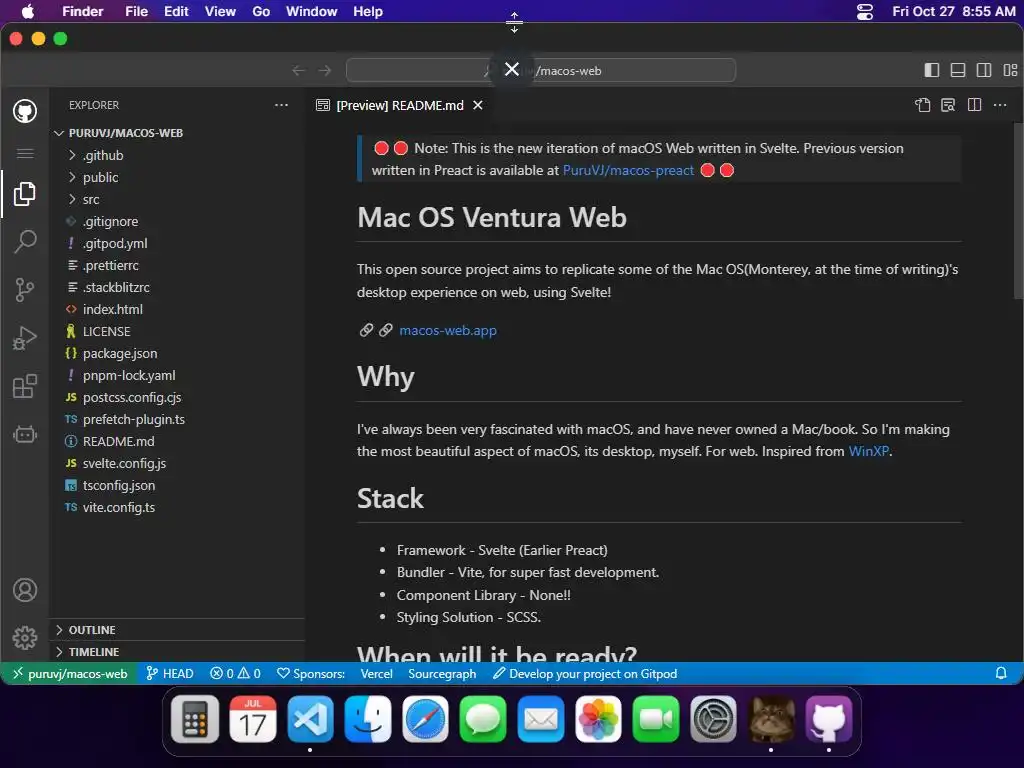The image size is (1024, 768).
Task: Click the puruvj/macos-web remote indicator
Action: pos(69,673)
